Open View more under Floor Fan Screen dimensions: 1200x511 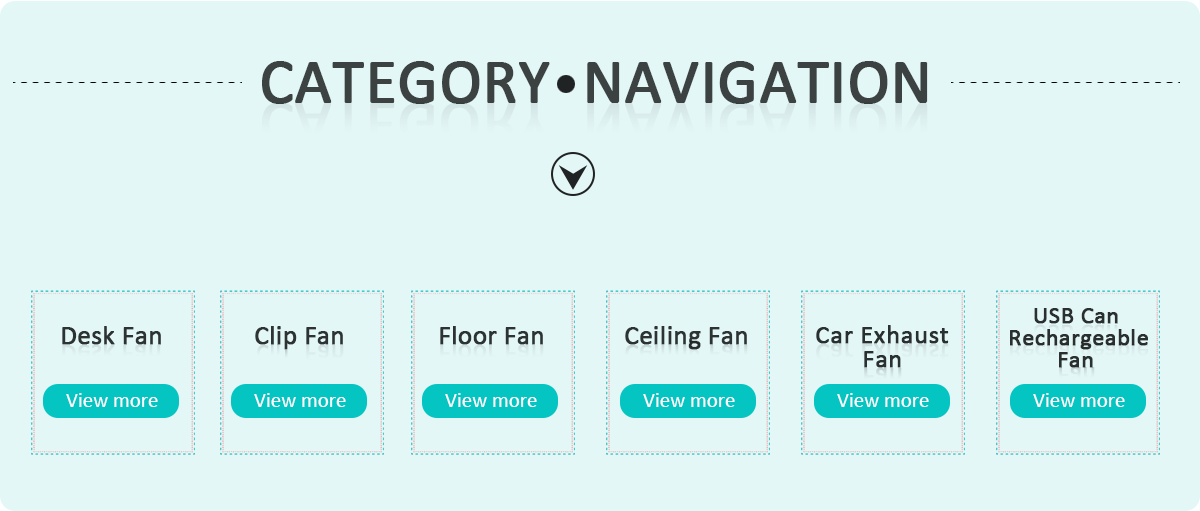pos(490,401)
